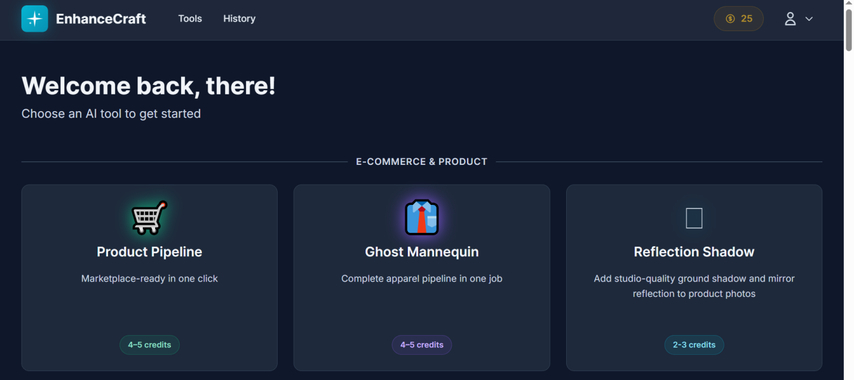Click the E-COMMERCE & PRODUCT section heading
The height and width of the screenshot is (380, 854).
click(422, 162)
